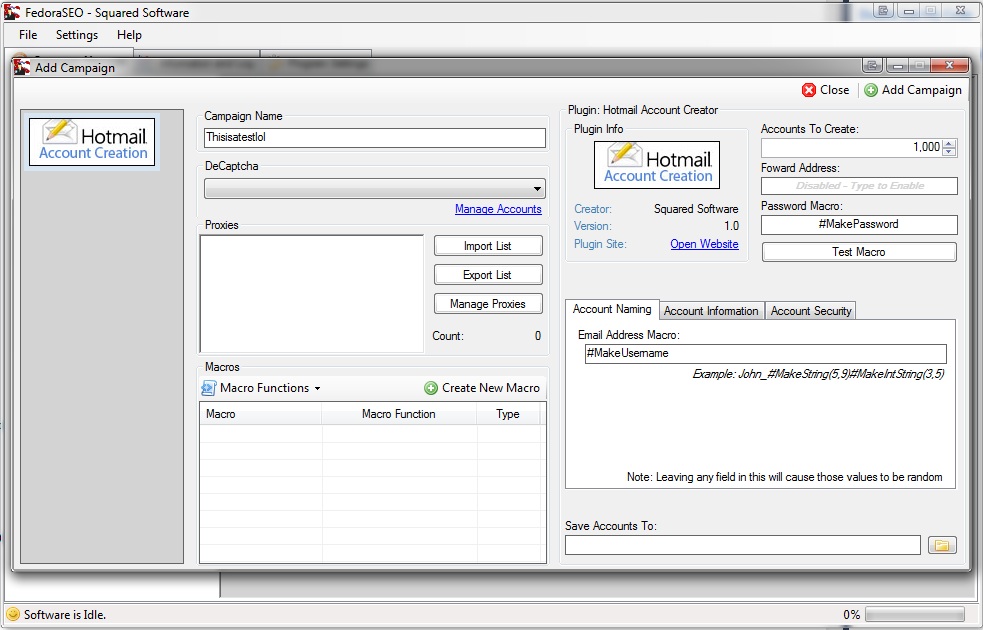Image resolution: width=983 pixels, height=630 pixels.
Task: Click the Accounts To Create value field
Action: pyautogui.click(x=852, y=147)
